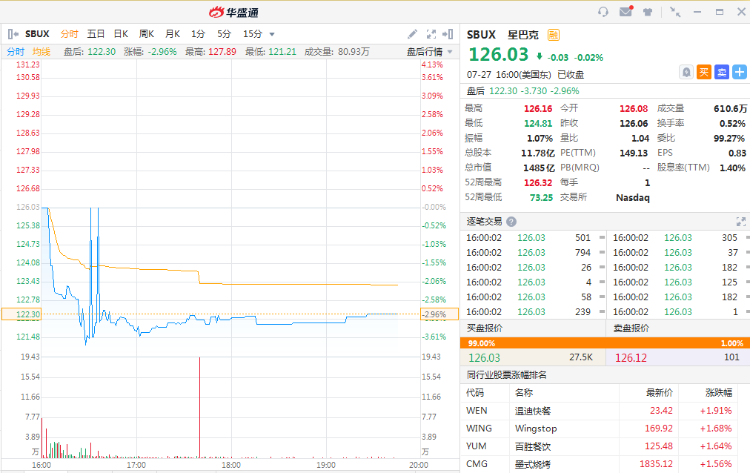Open customer service headset icon
This screenshot has height=473, width=750.
[603, 12]
